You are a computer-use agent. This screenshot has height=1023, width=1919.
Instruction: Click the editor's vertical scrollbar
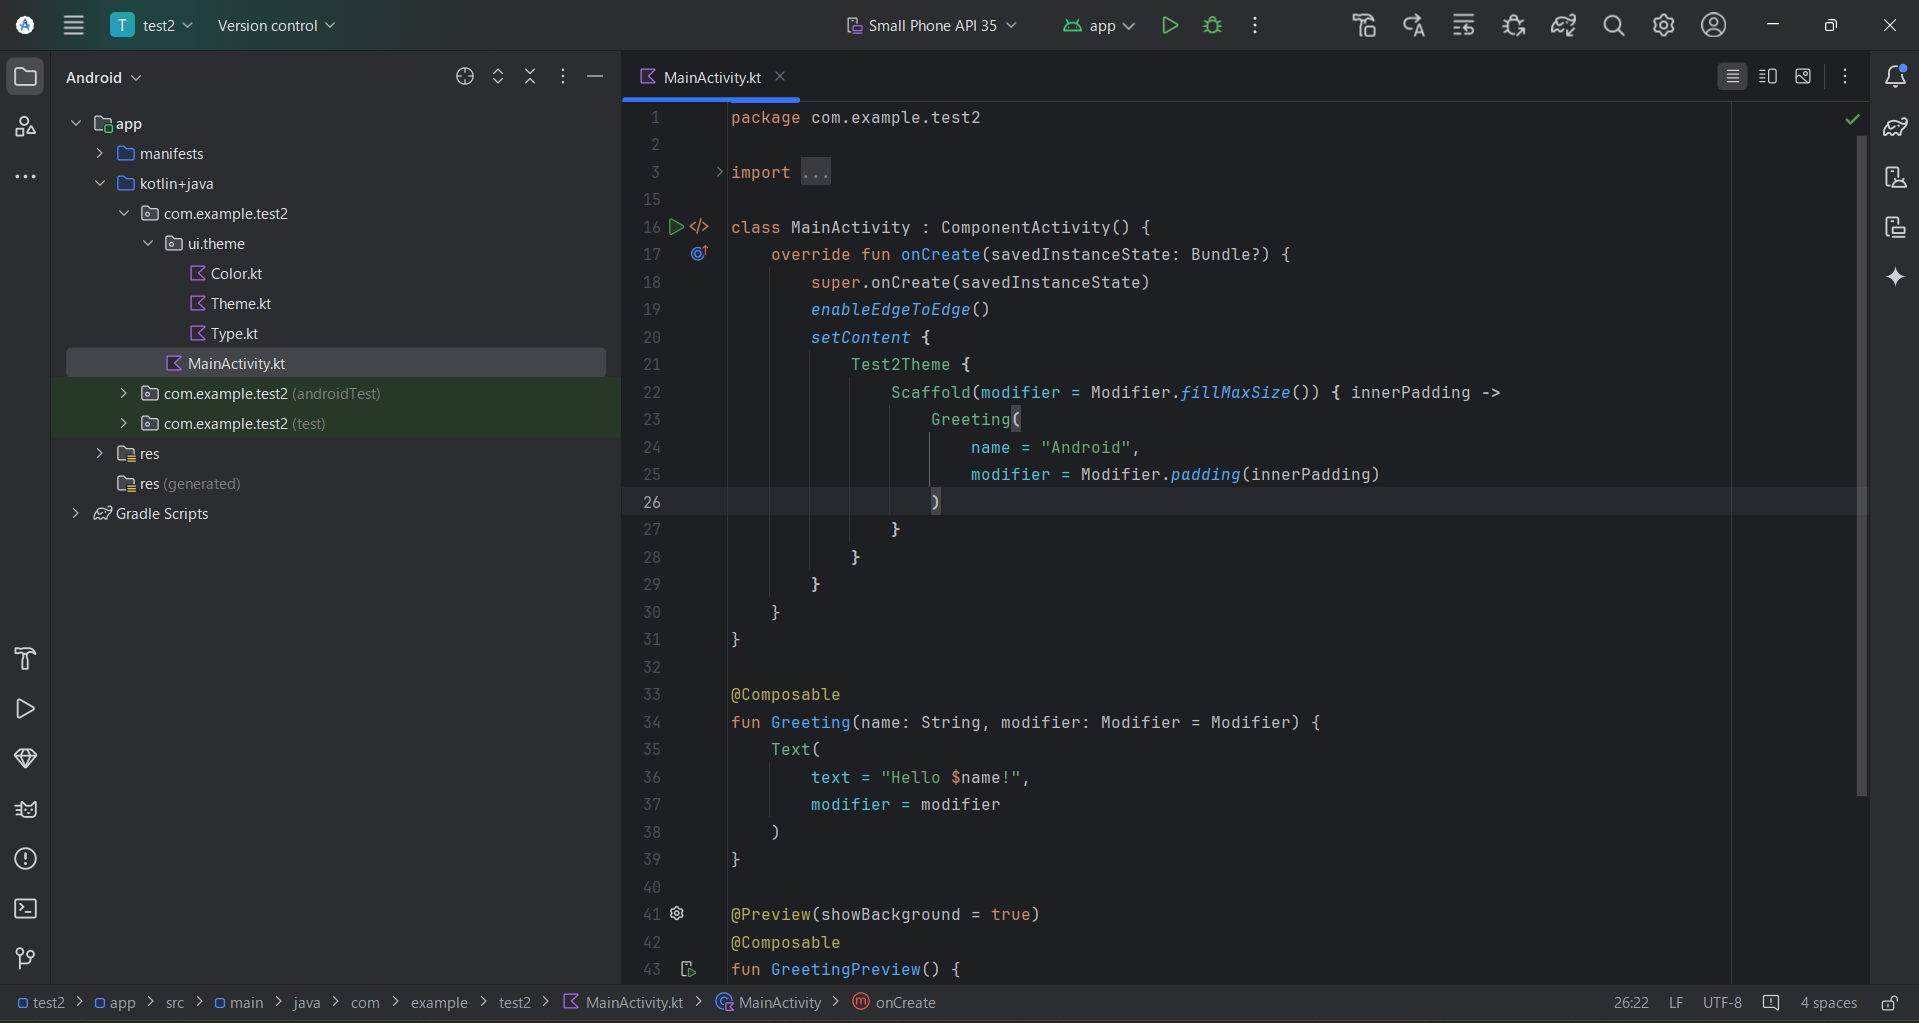coord(1860,450)
